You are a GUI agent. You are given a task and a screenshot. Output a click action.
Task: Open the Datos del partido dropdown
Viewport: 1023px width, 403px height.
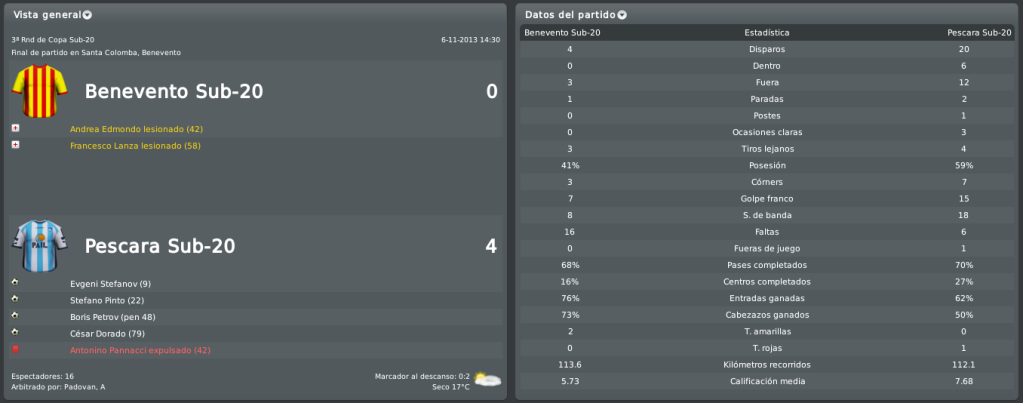(x=622, y=15)
